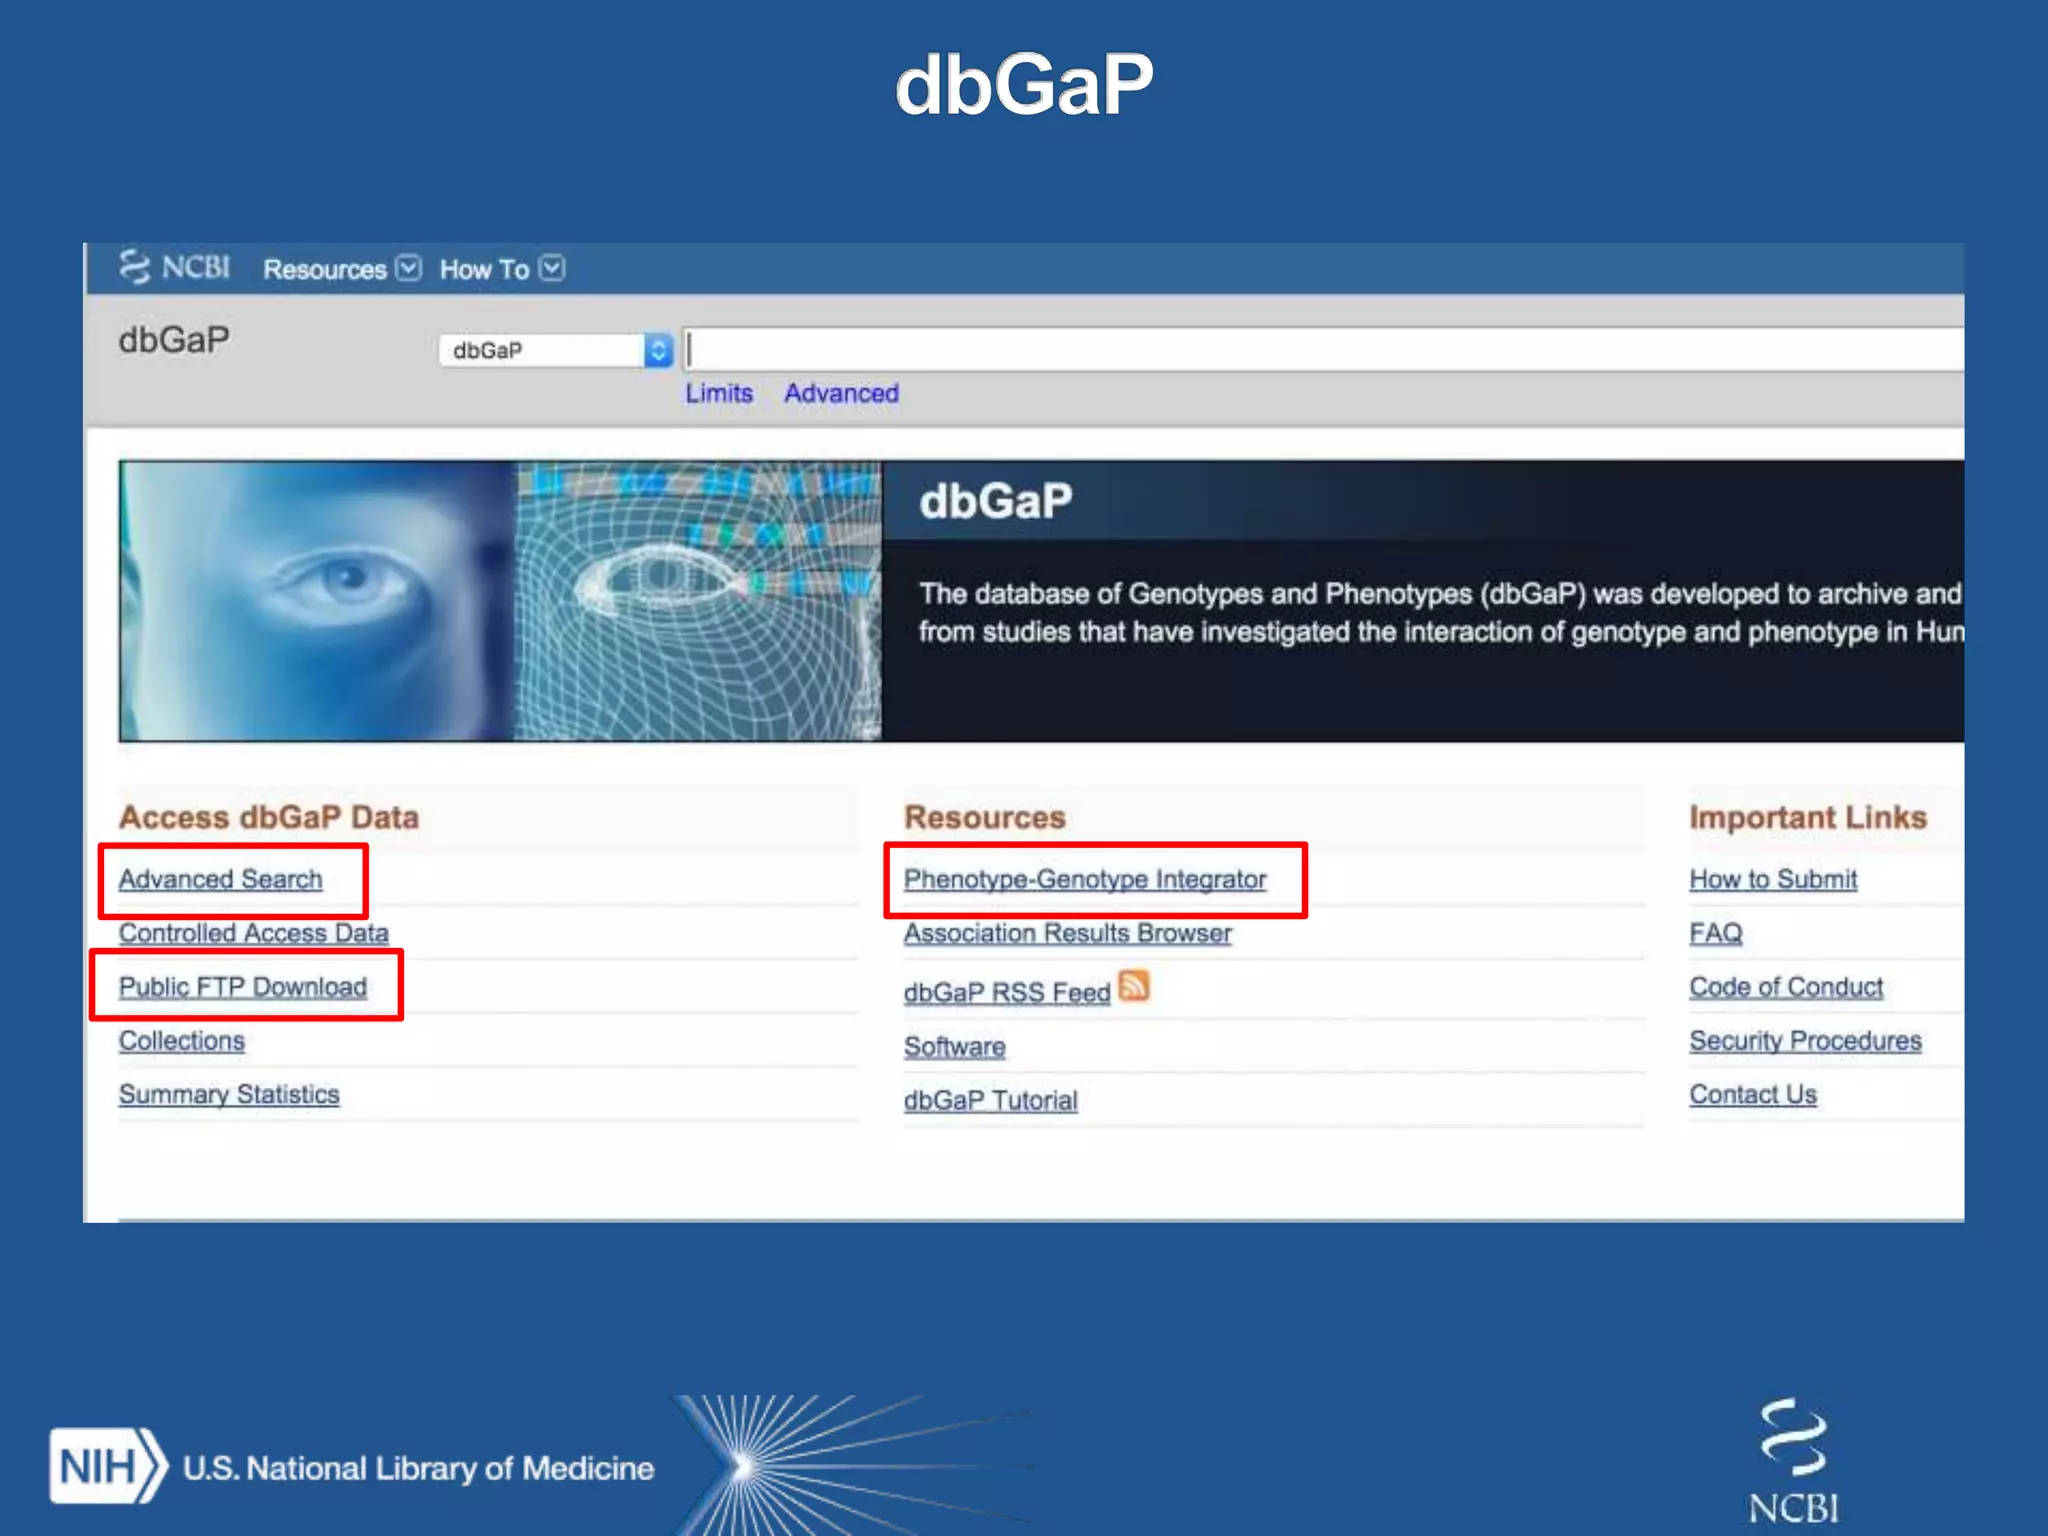
Task: Click the orange RSS feed icon
Action: click(1134, 986)
